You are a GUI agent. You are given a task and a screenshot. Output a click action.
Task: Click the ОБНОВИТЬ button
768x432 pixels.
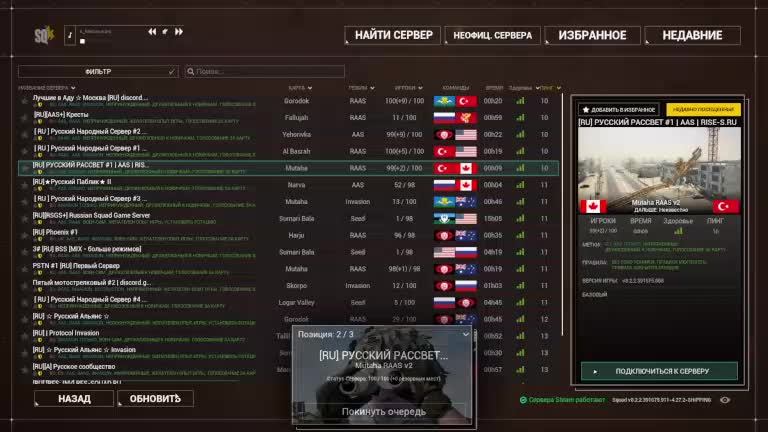pyautogui.click(x=155, y=399)
